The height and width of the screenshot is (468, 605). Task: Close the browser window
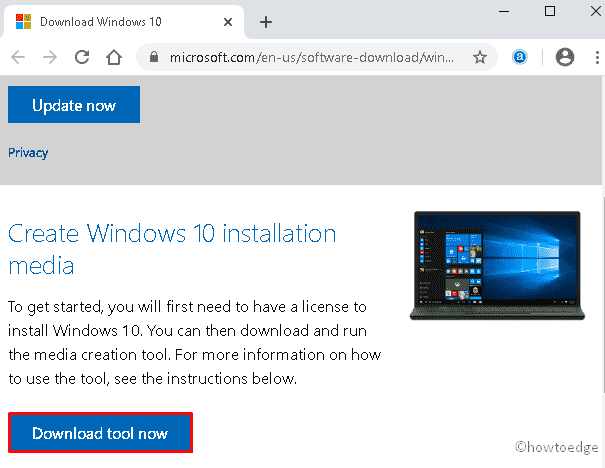(596, 11)
